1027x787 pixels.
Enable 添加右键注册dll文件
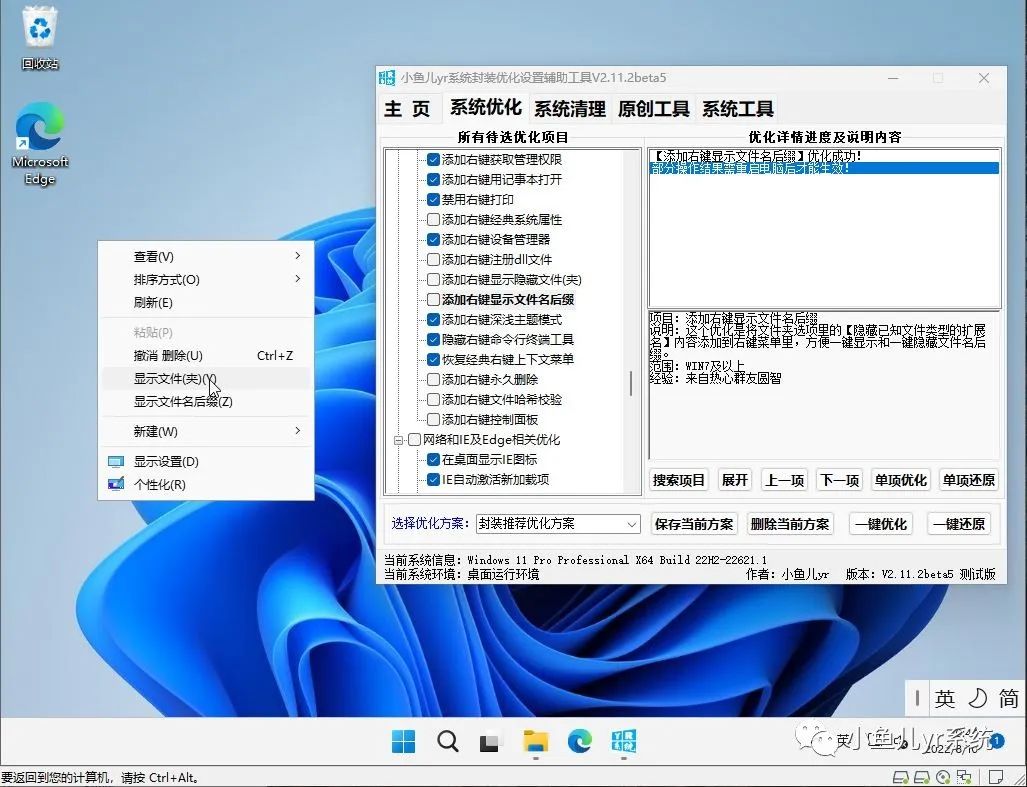click(x=433, y=259)
